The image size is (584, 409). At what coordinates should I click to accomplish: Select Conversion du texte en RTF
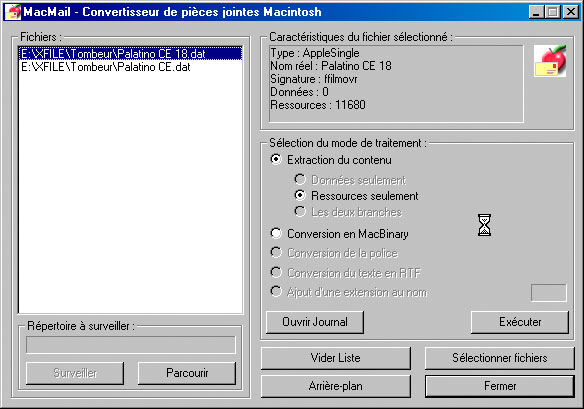[x=276, y=272]
